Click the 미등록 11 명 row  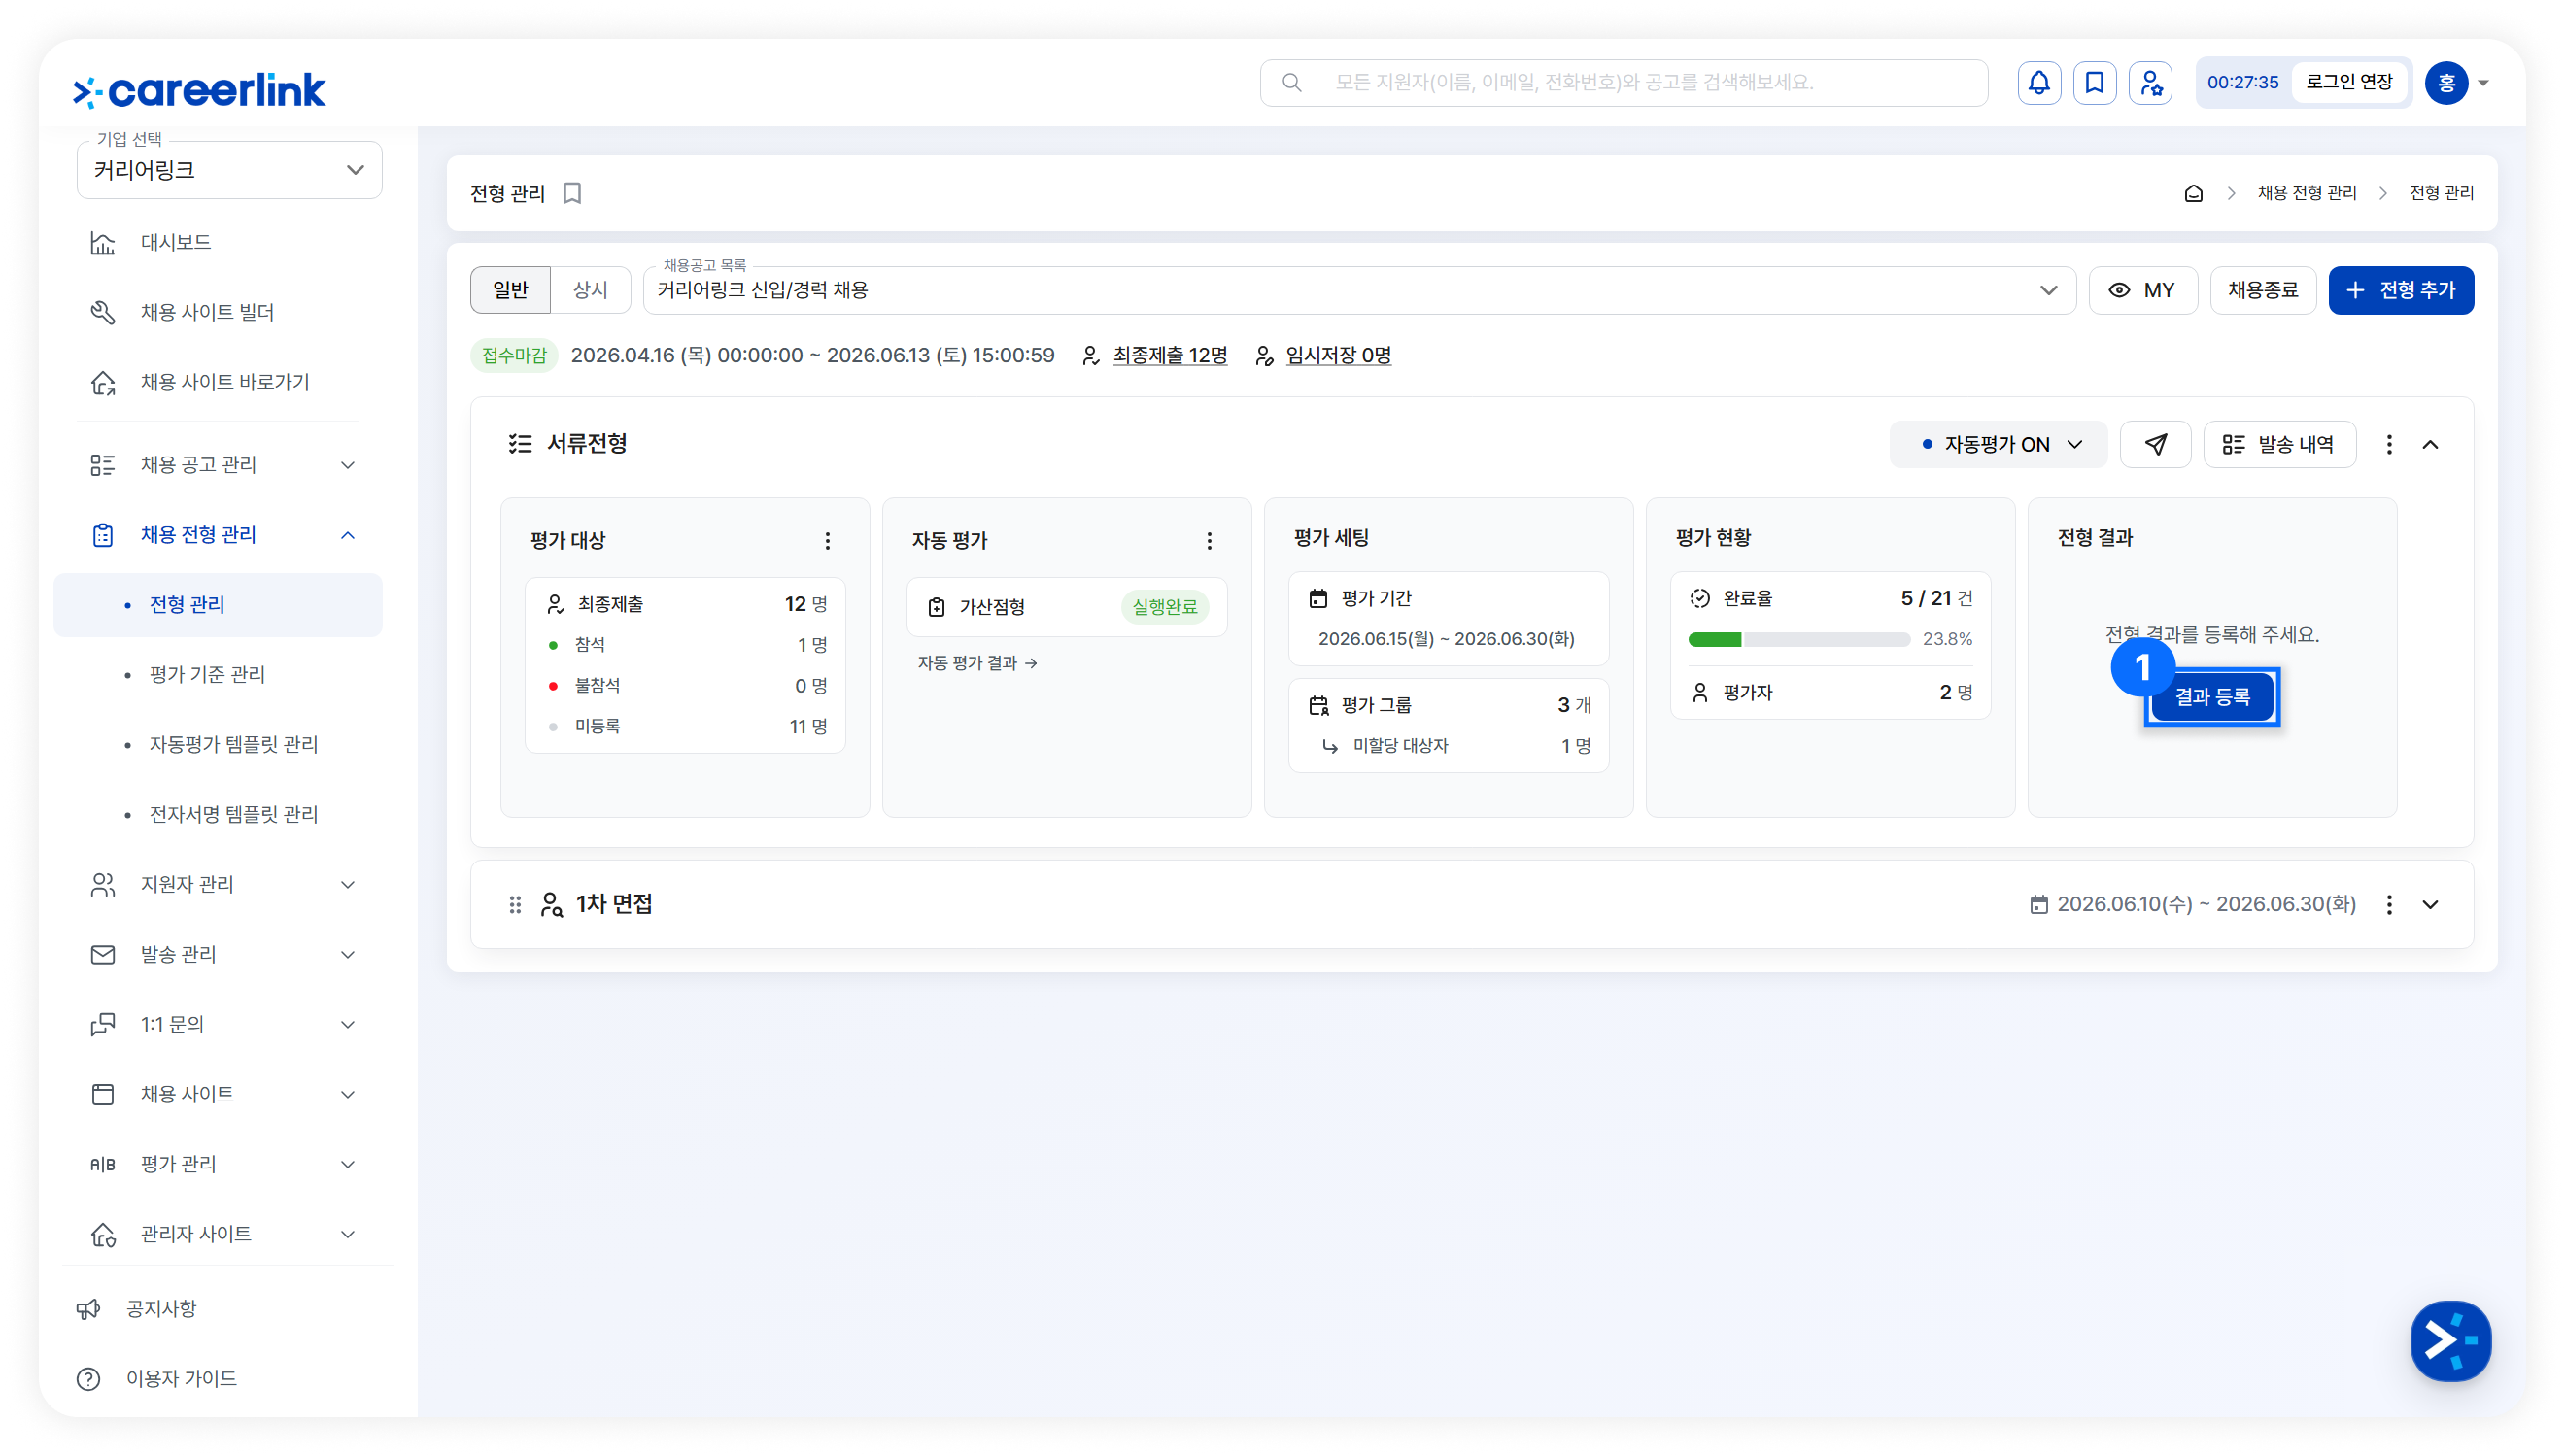click(x=687, y=727)
